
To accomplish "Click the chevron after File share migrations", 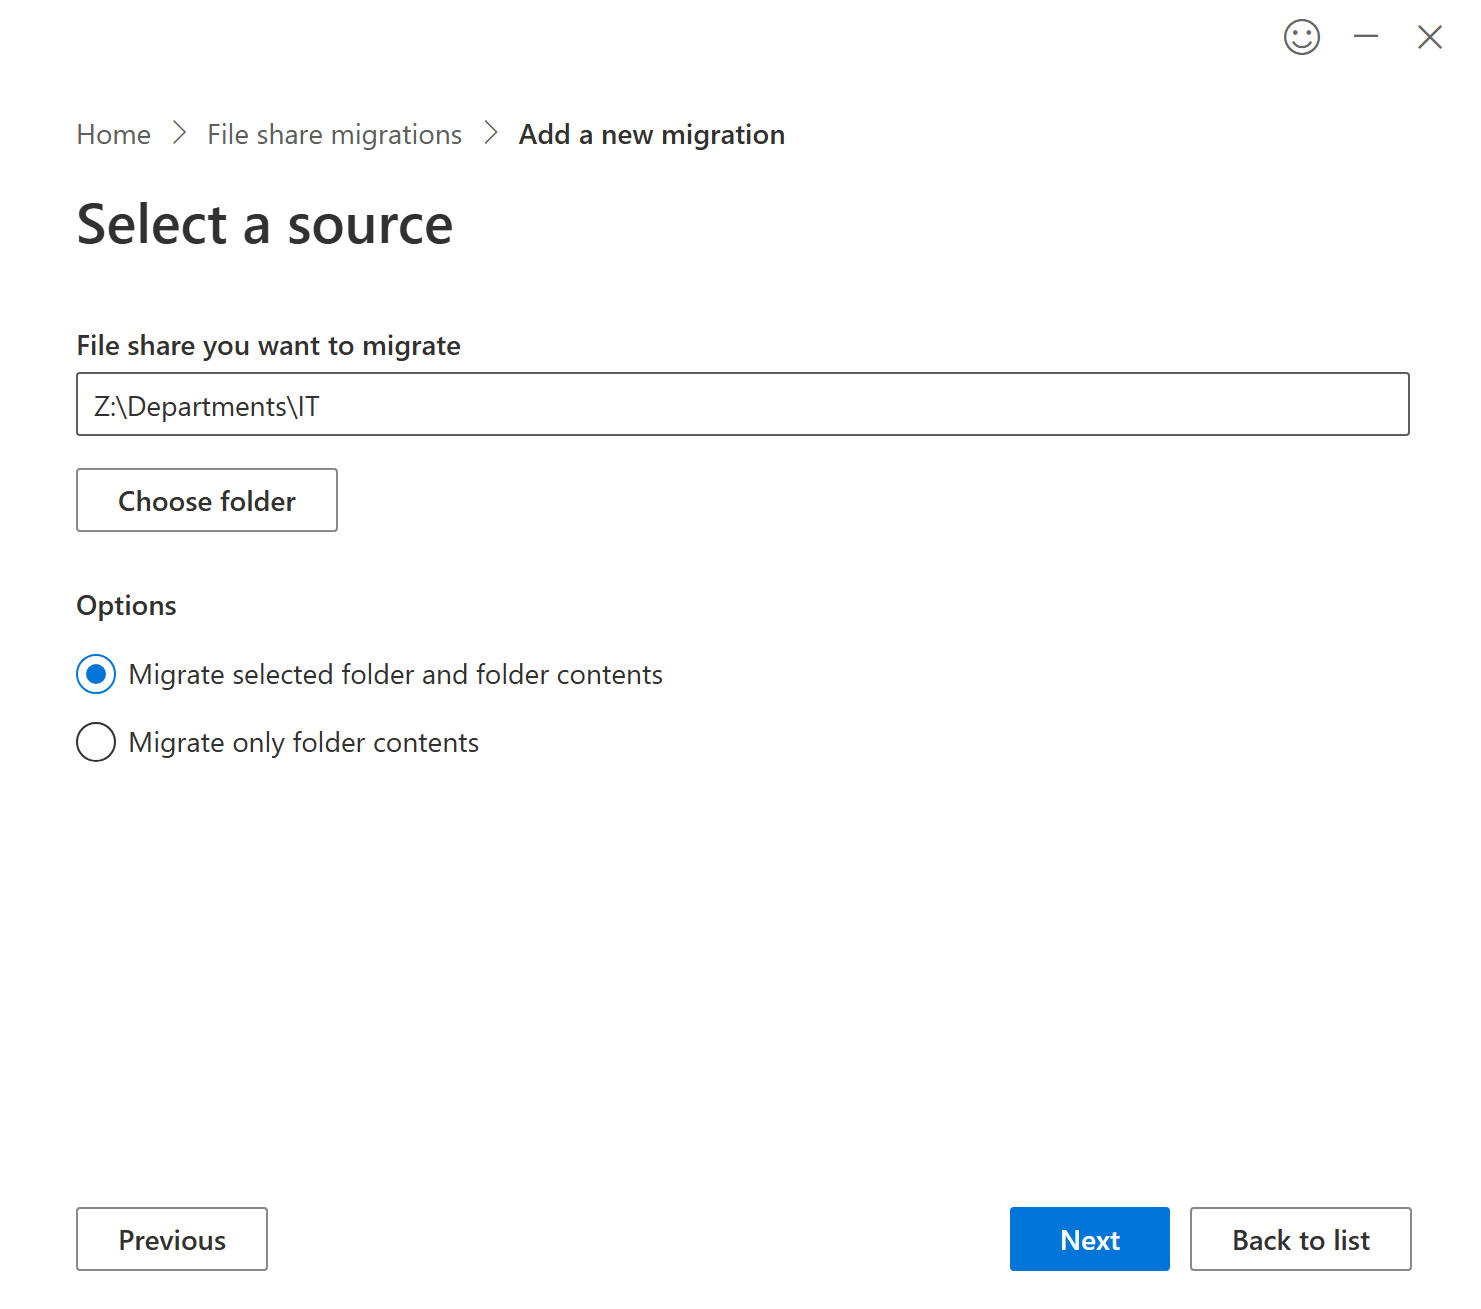I will point(490,133).
